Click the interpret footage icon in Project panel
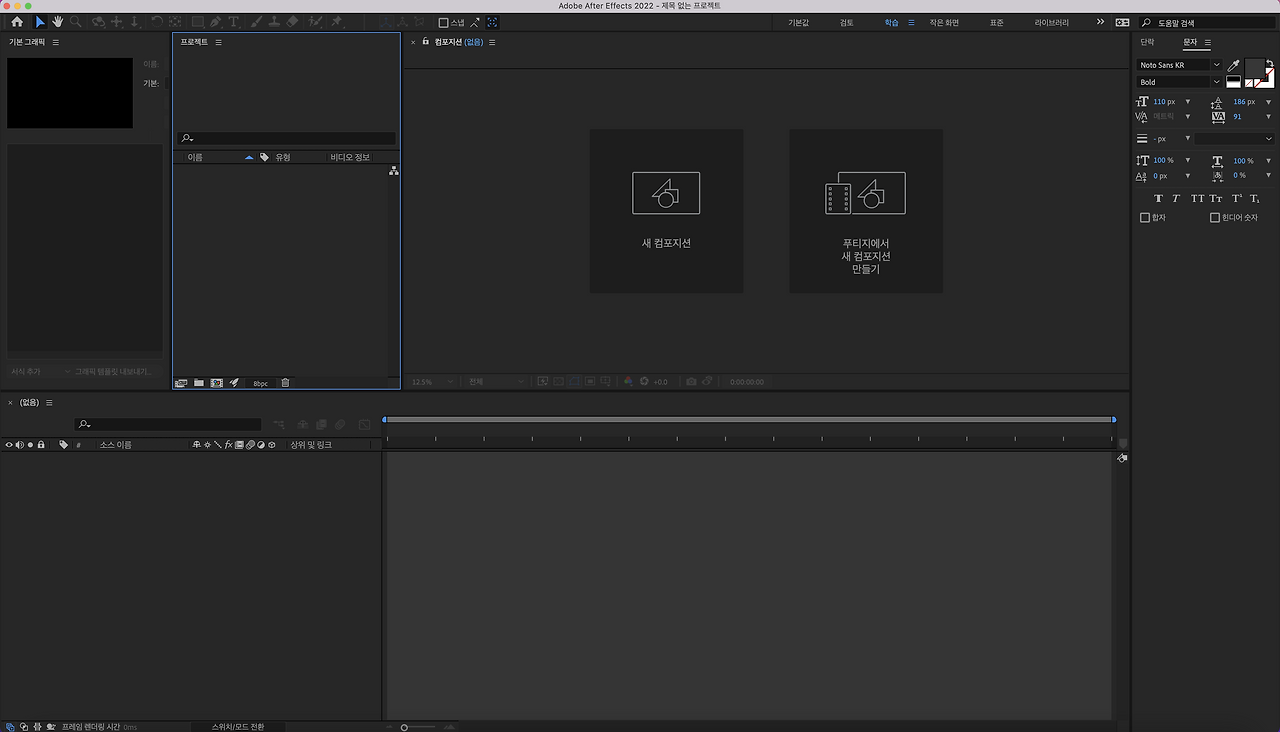The height and width of the screenshot is (732, 1280). click(181, 383)
